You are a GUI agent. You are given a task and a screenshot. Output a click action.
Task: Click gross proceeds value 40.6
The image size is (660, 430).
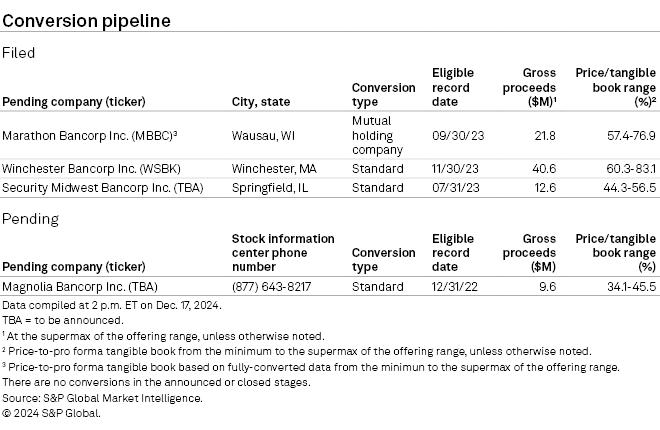545,169
